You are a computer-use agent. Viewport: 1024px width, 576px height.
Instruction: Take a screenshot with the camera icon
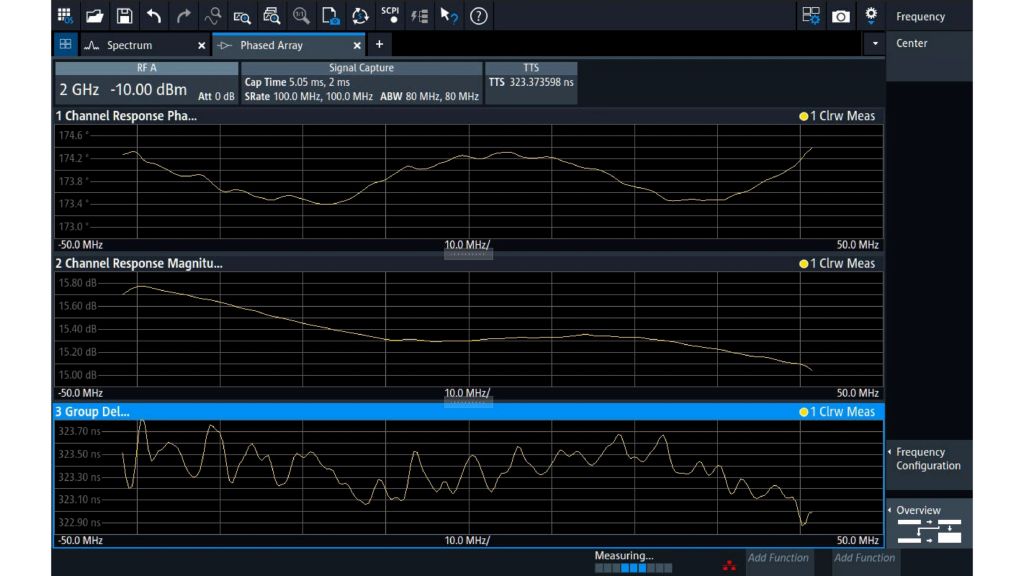[x=841, y=16]
